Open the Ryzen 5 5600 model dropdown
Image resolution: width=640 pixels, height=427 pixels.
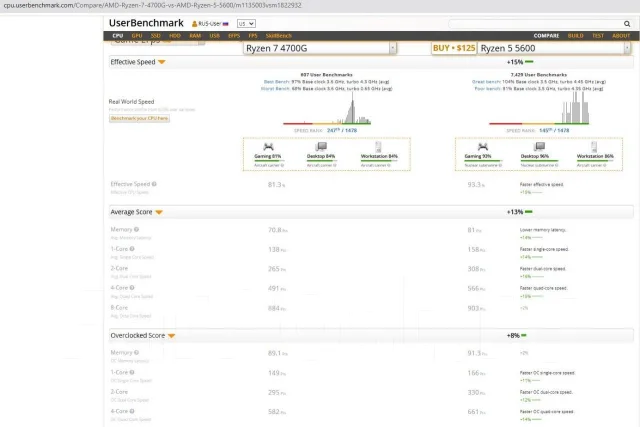point(627,48)
